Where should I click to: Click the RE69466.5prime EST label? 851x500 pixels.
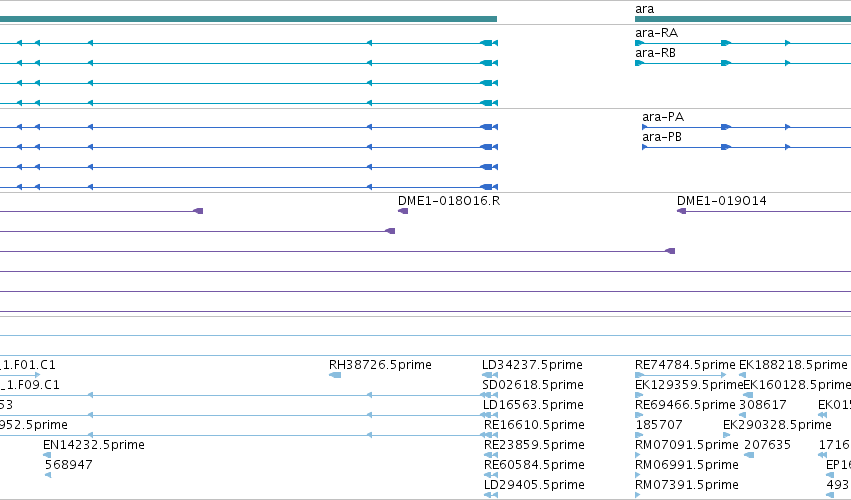coord(685,405)
